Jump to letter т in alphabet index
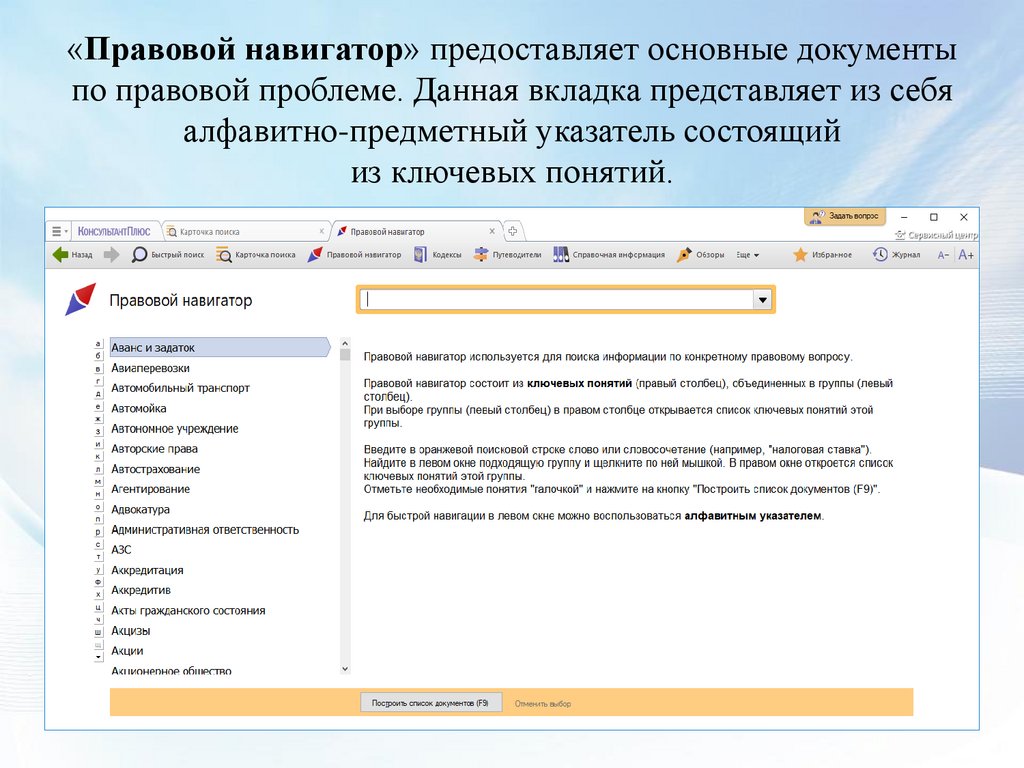Viewport: 1024px width, 768px height. click(x=99, y=557)
